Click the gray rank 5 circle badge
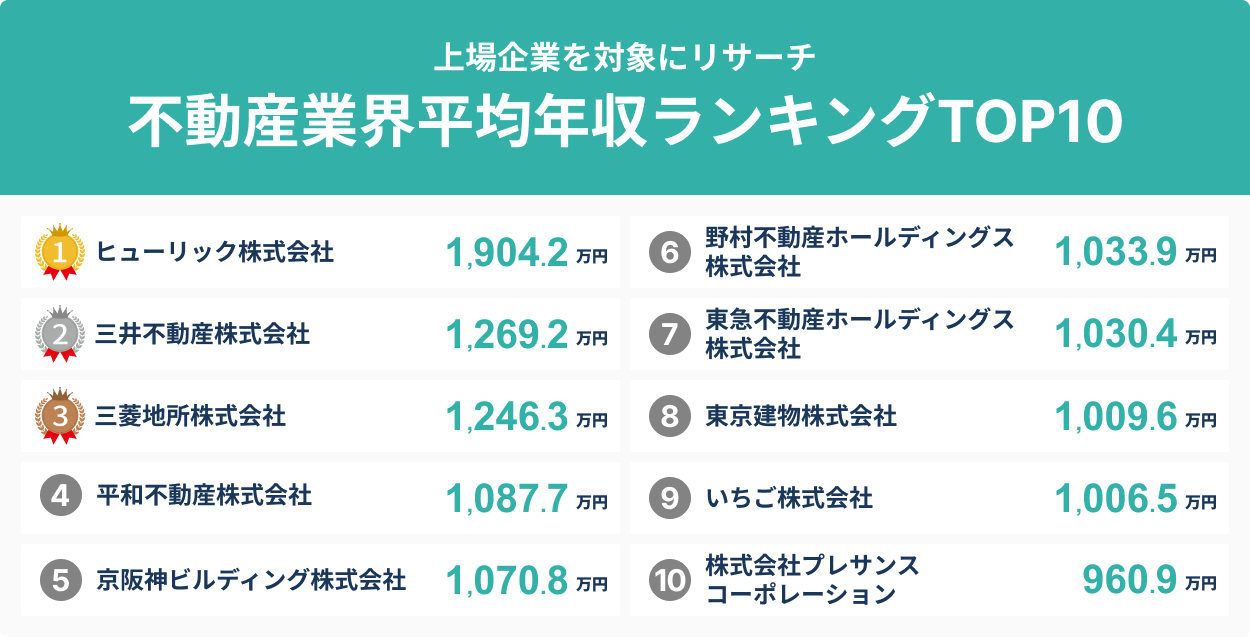Viewport: 1250px width, 637px height. coord(60,580)
